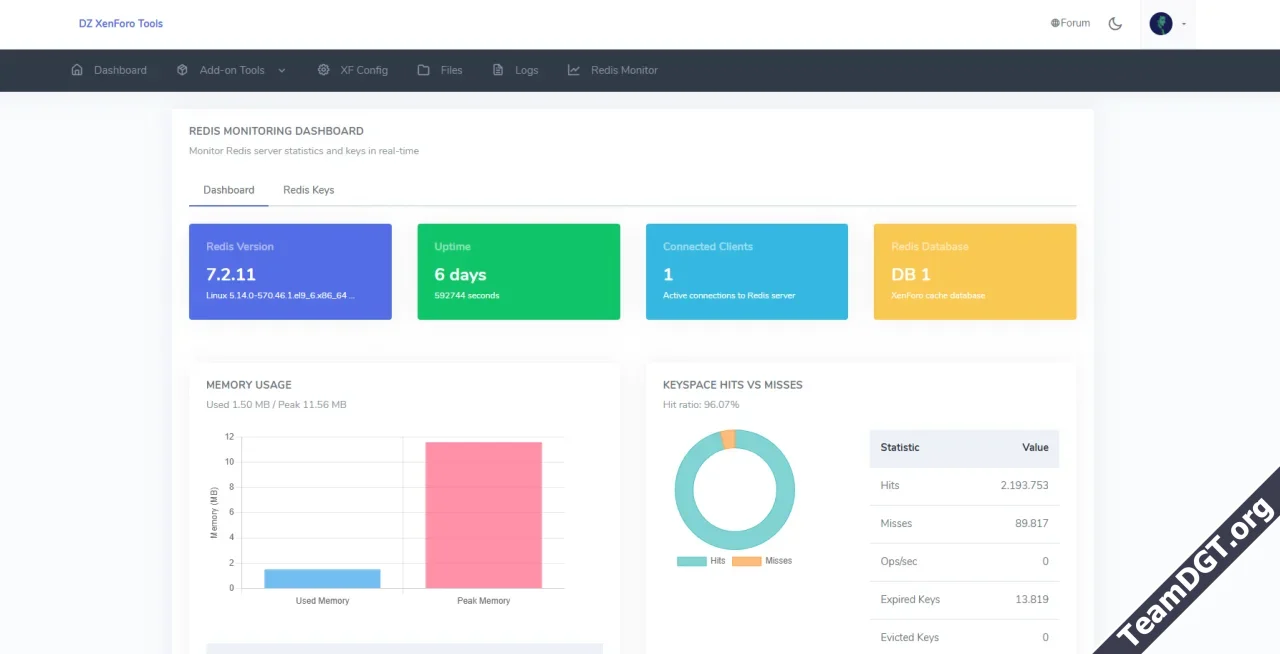Image resolution: width=1280 pixels, height=654 pixels.
Task: Click the Logs document icon
Action: click(498, 70)
